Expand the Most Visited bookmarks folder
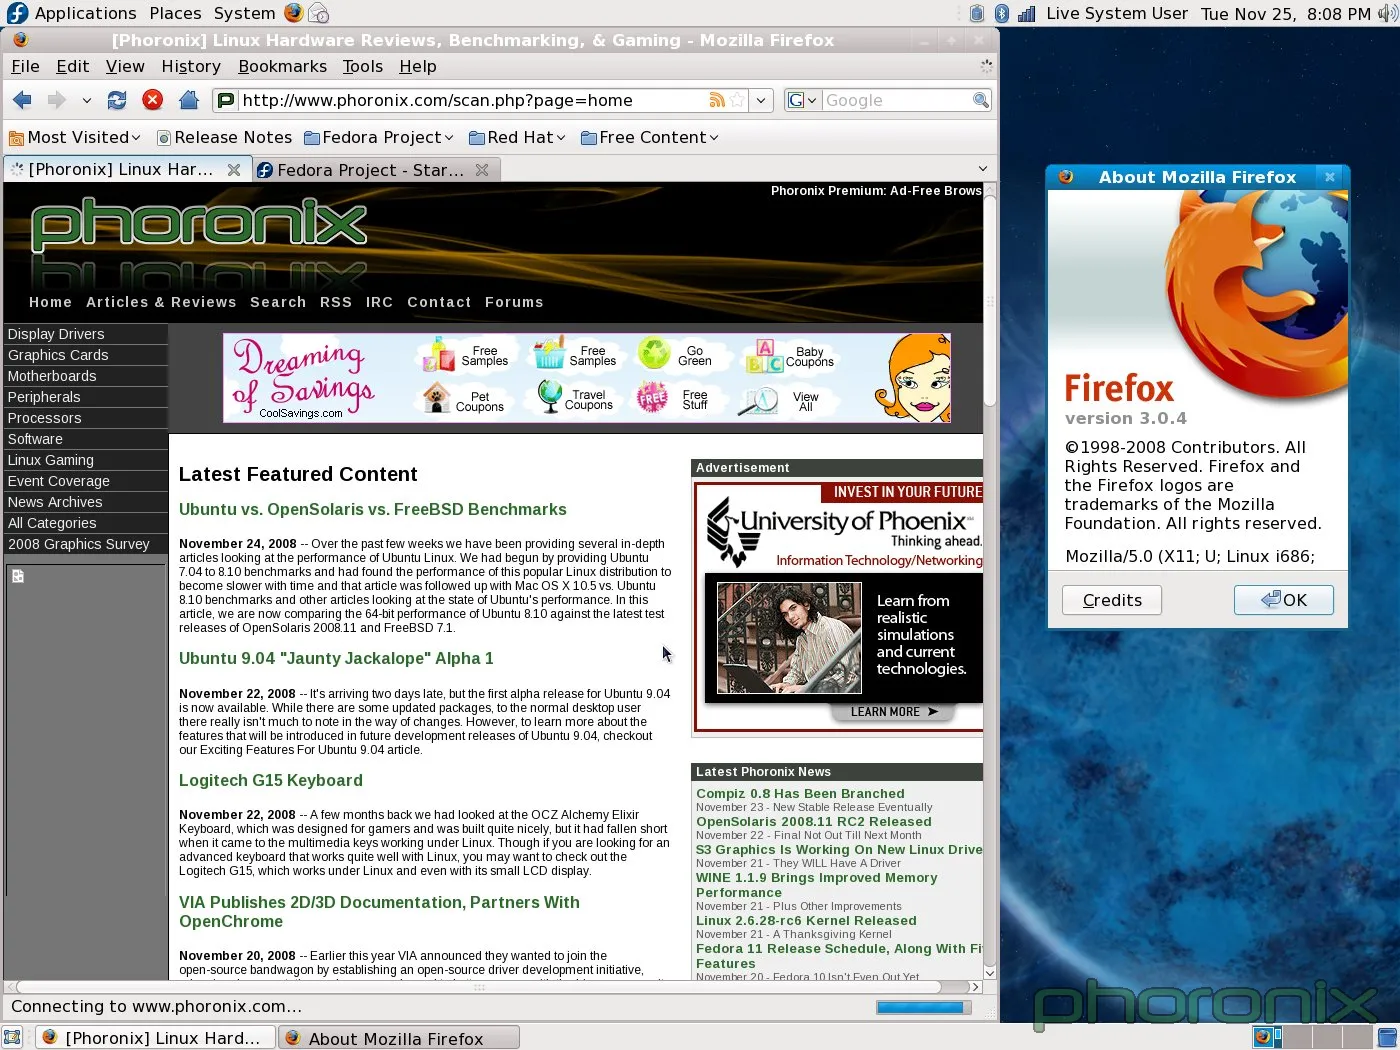This screenshot has height=1050, width=1400. 74,137
